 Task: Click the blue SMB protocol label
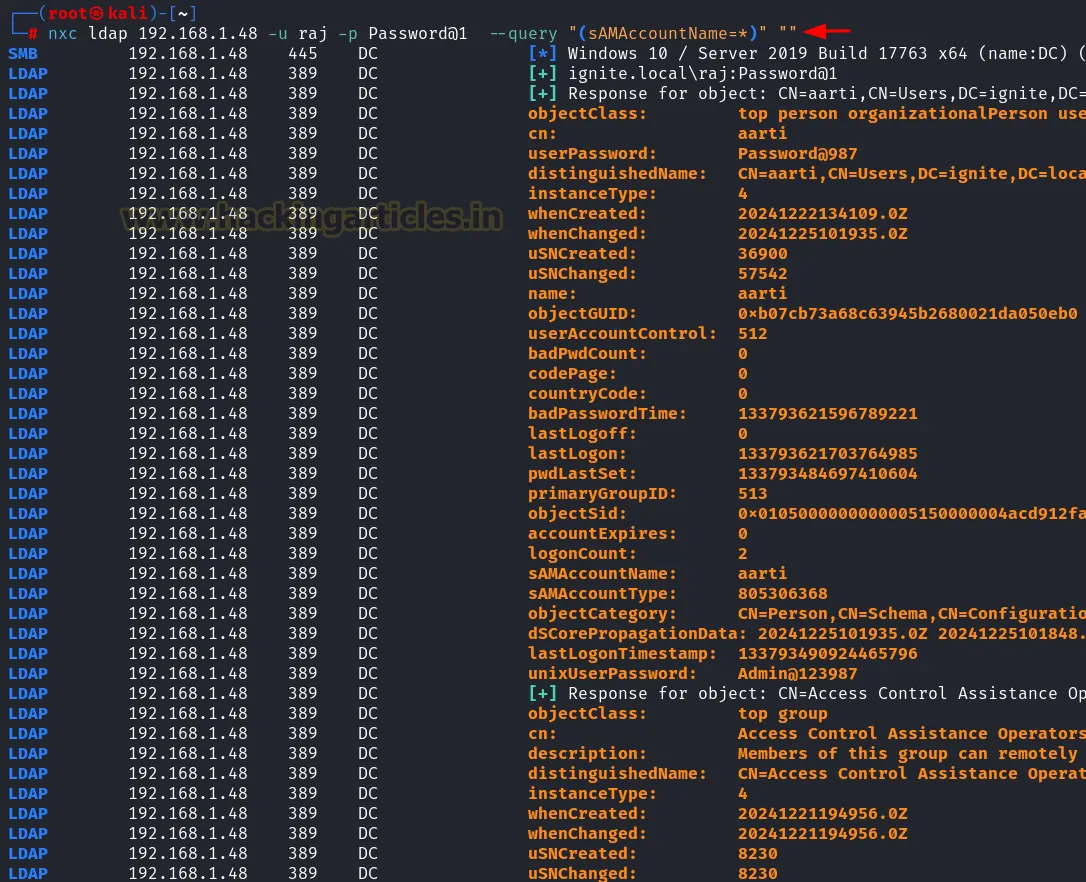[23, 53]
